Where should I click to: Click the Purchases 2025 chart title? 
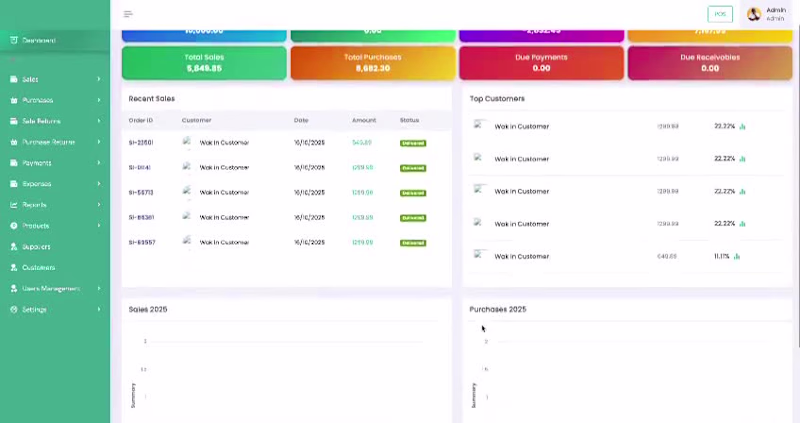497,309
